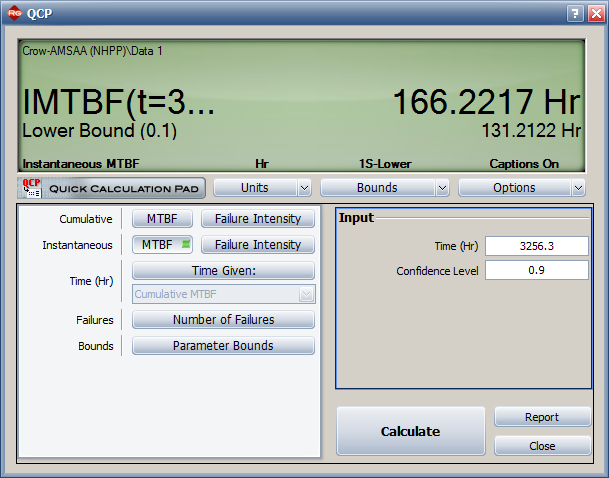
Task: Select Cumulative Failure Intensity
Action: (258, 219)
